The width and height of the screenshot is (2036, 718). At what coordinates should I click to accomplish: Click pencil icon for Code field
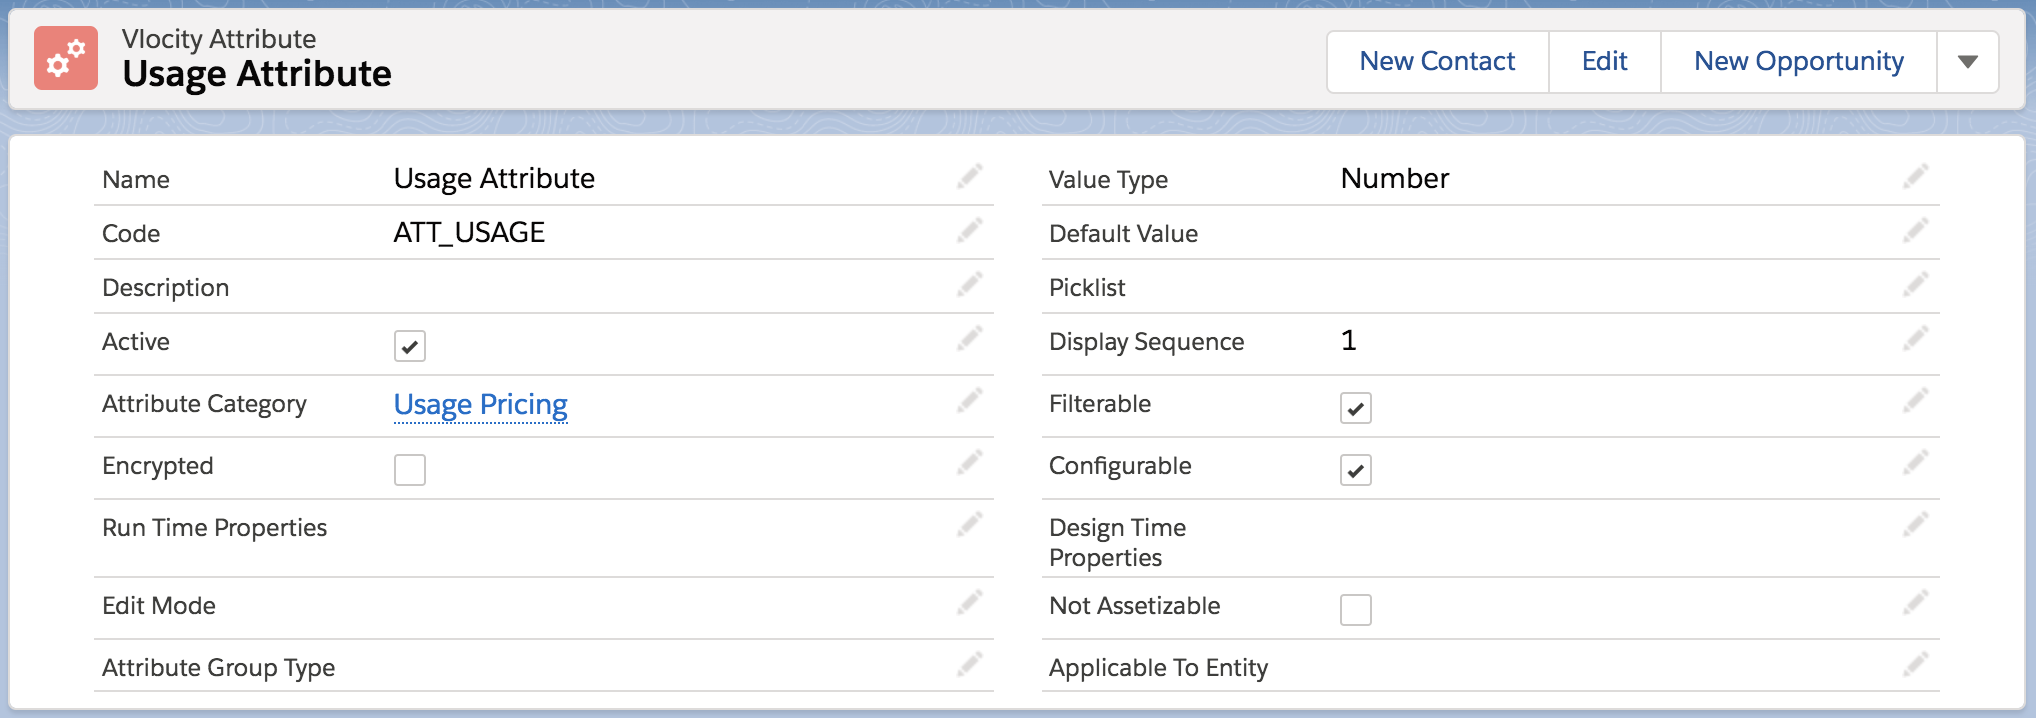coord(969,231)
